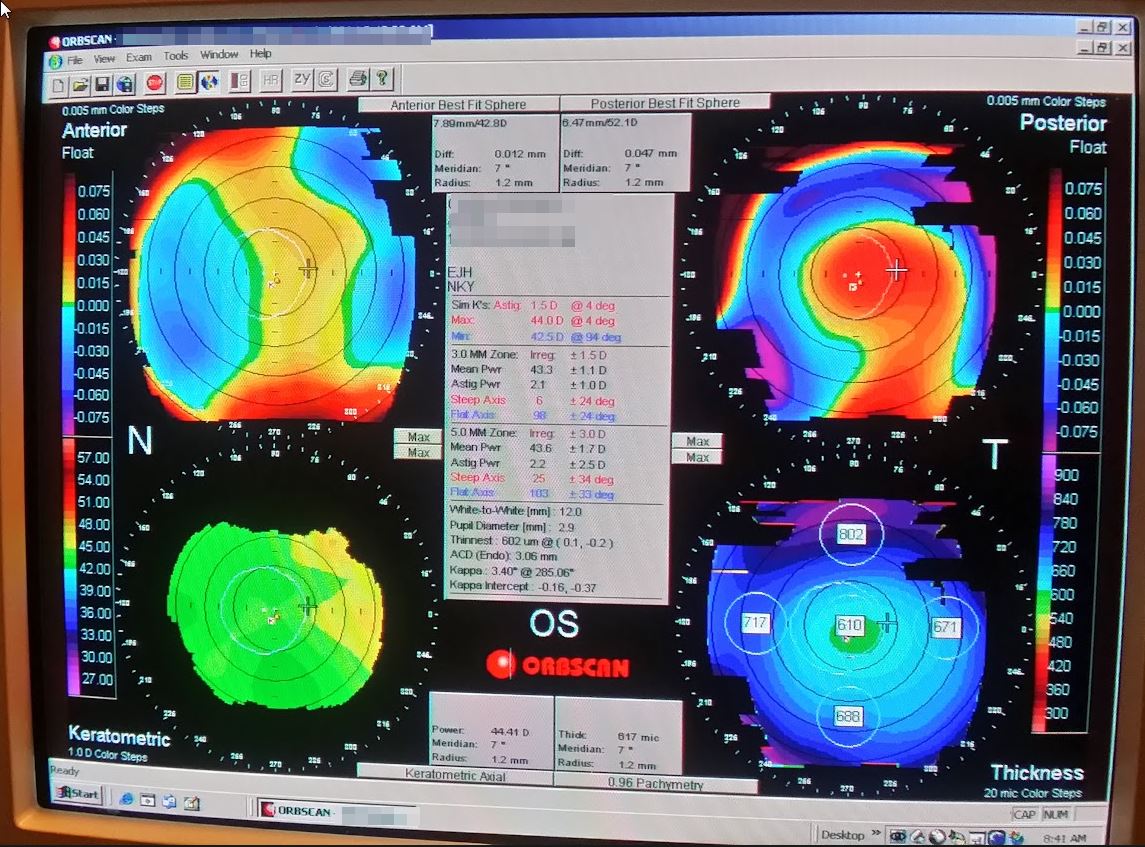This screenshot has height=847, width=1145.
Task: Open the View menu
Action: (104, 58)
